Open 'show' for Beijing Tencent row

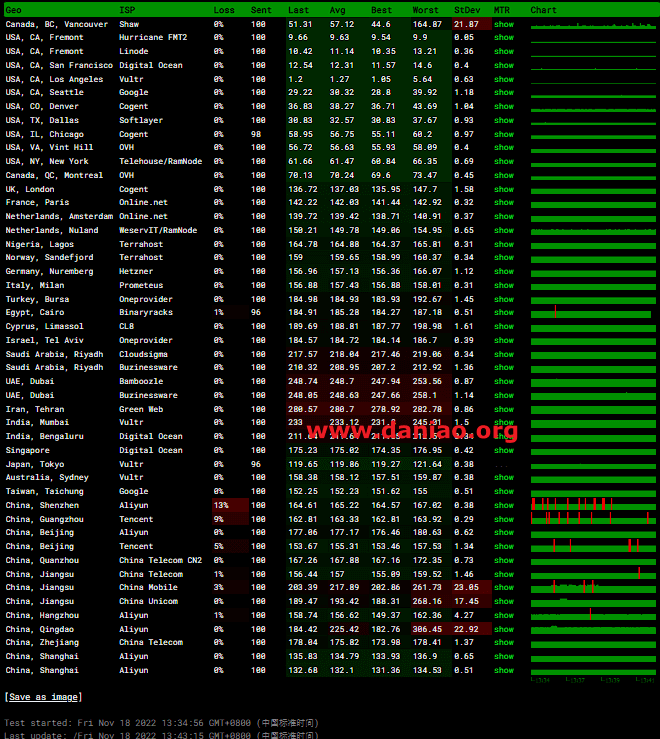pos(503,547)
